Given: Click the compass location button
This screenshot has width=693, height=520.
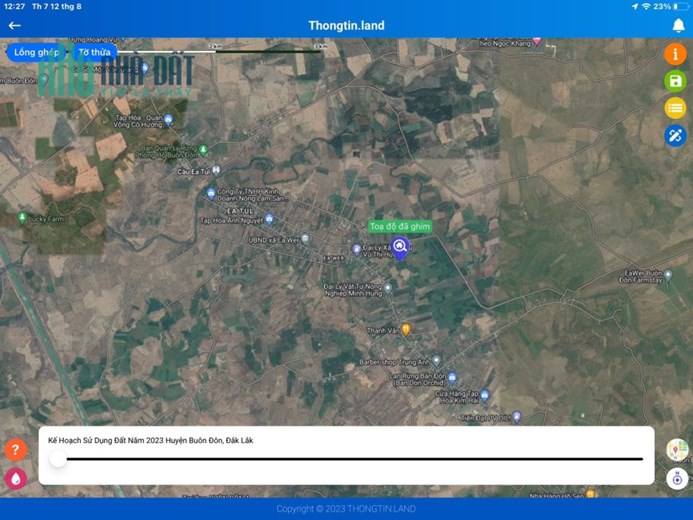Looking at the screenshot, I should 677,478.
